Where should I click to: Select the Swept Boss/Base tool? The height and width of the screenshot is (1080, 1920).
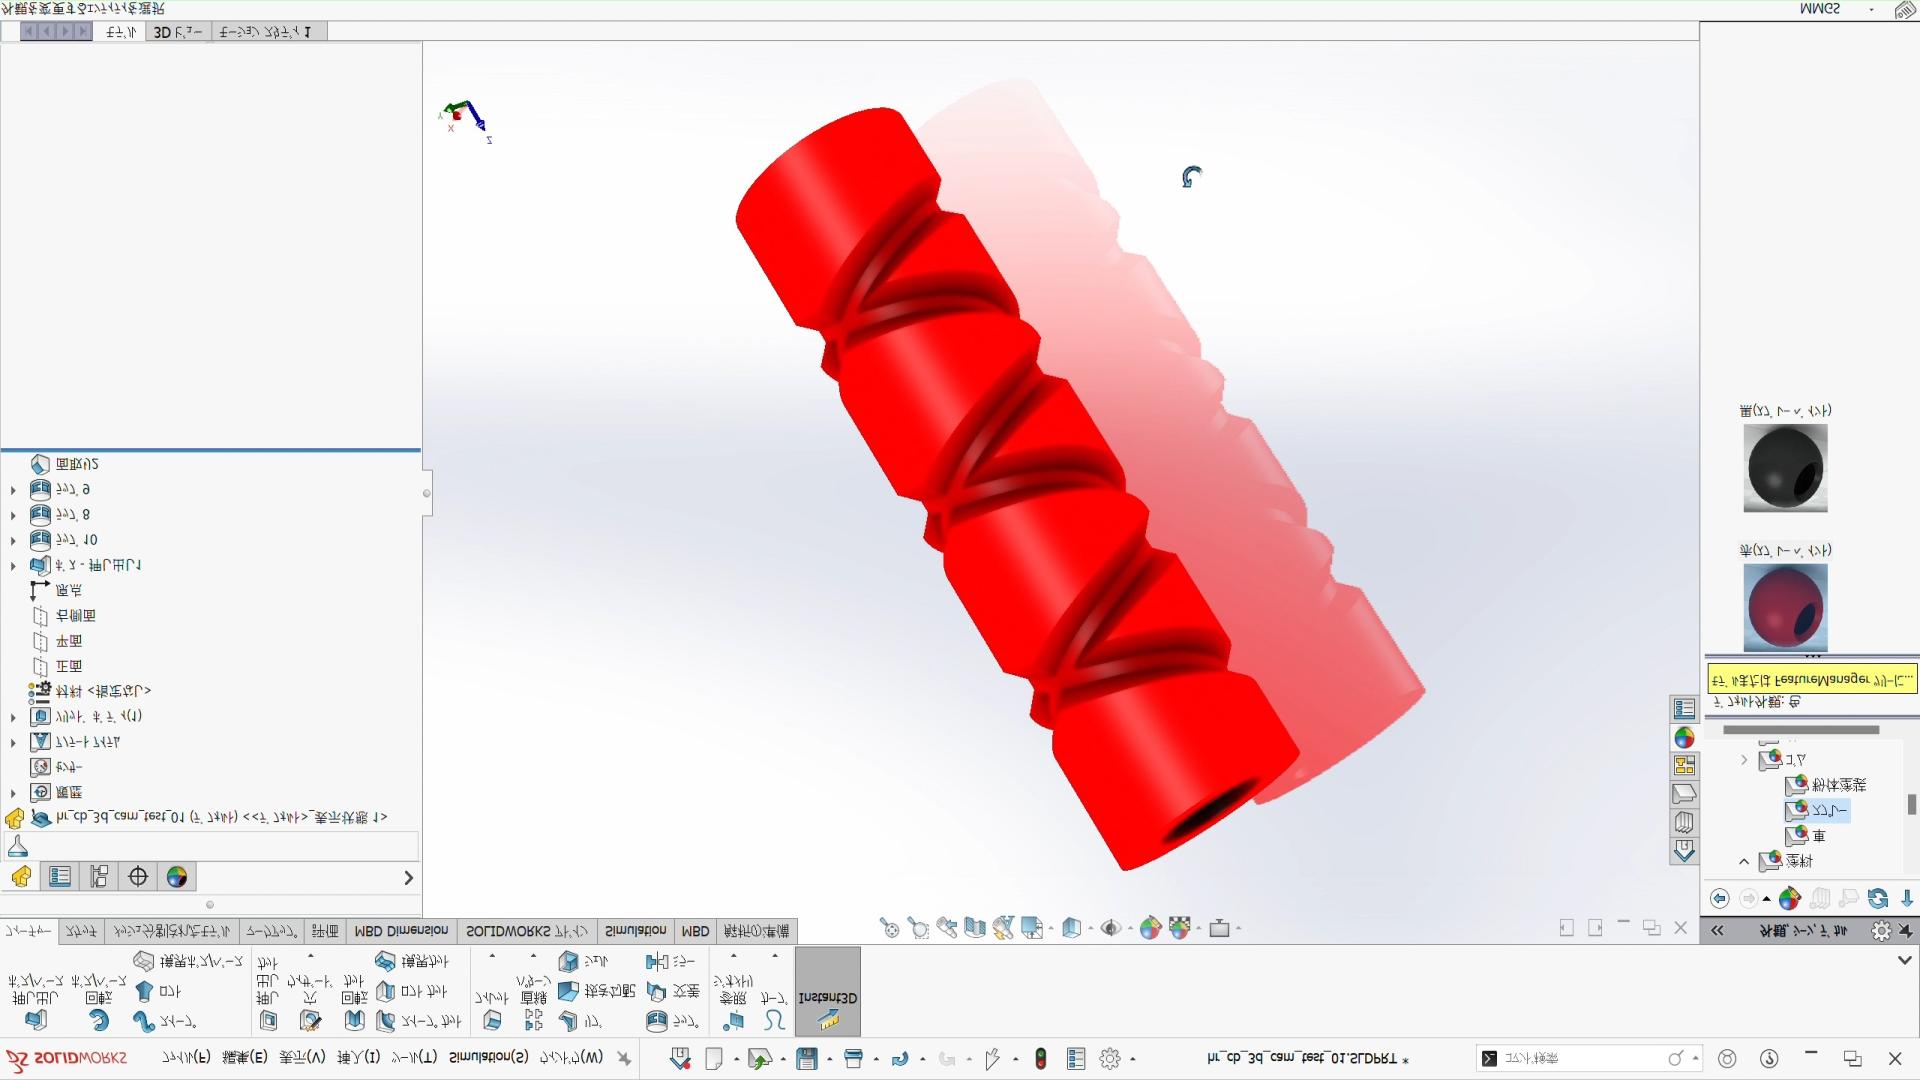(164, 1021)
